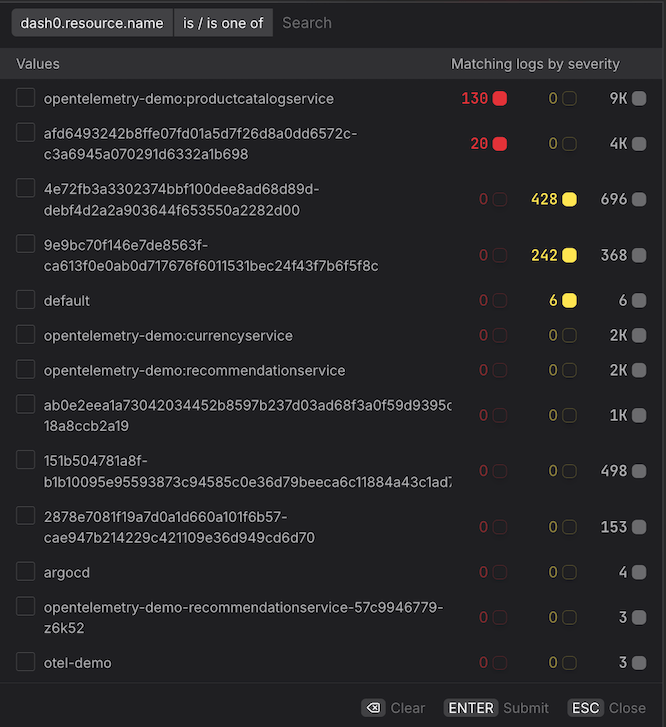Click the ESC key badge
Screen dimensions: 666x727
(585, 708)
